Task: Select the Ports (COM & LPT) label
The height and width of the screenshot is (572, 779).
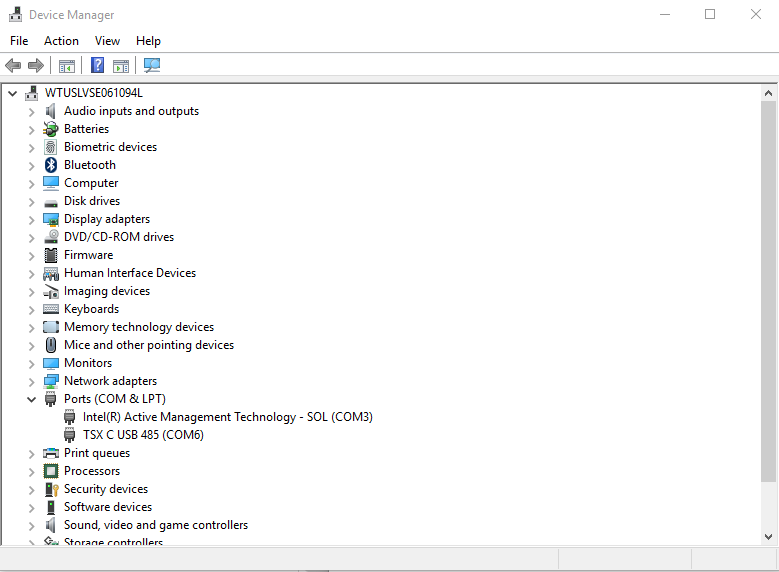Action: tap(115, 399)
